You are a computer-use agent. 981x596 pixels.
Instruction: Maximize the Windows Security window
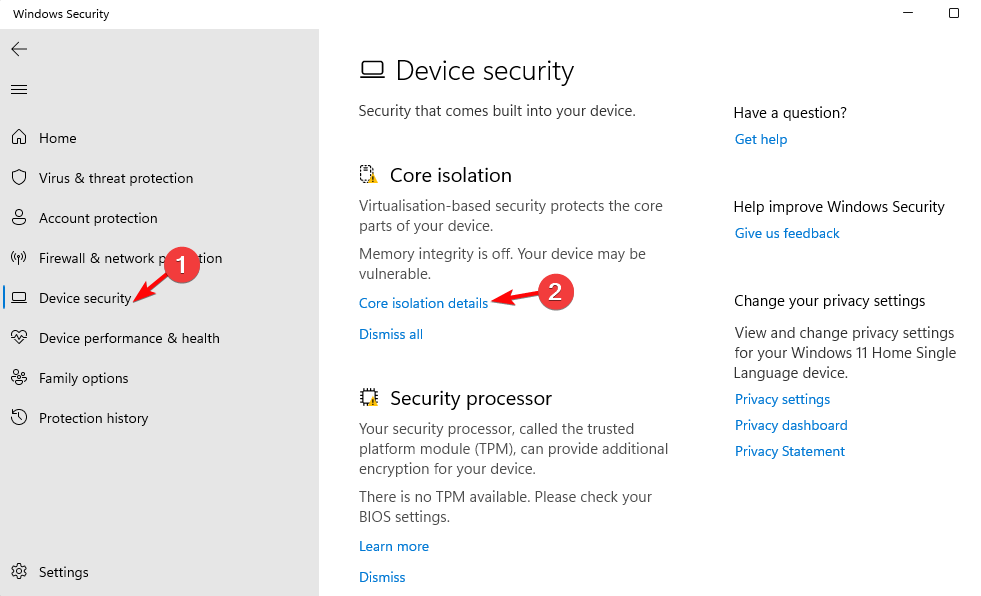tap(953, 13)
